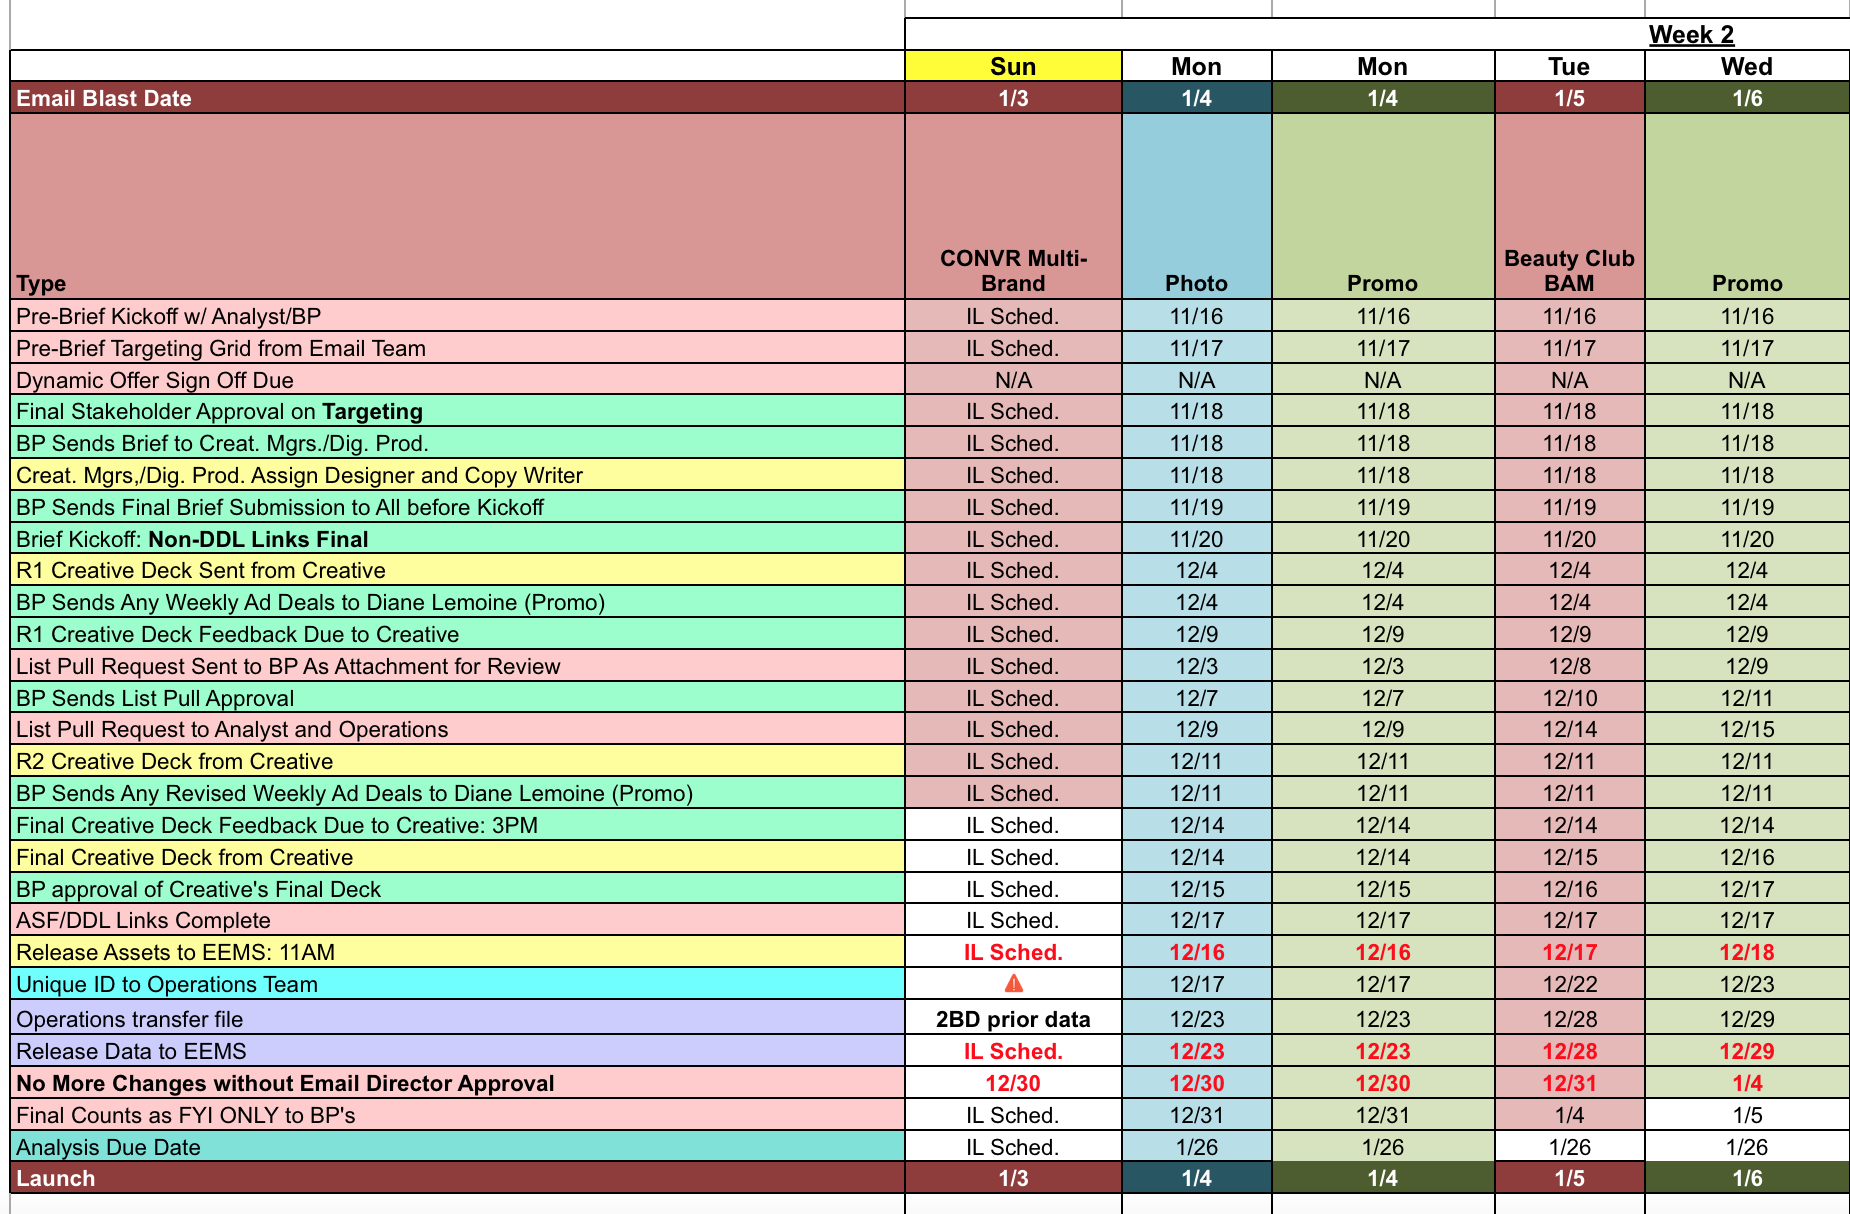
Task: Select 'Brief Kickoff: Non-DDL Links Final' cell
Action: (x=457, y=539)
